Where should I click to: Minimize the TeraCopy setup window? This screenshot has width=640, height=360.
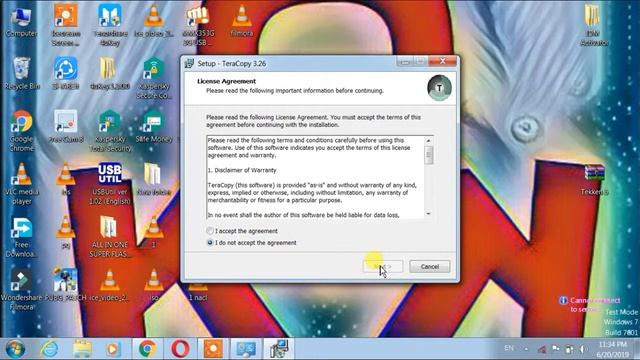click(405, 62)
